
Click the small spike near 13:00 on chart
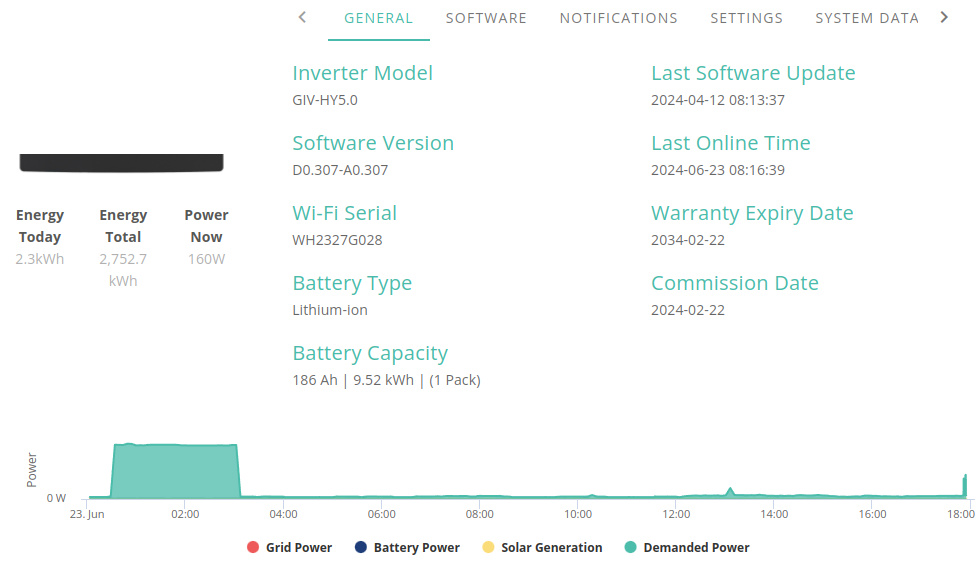coord(730,491)
